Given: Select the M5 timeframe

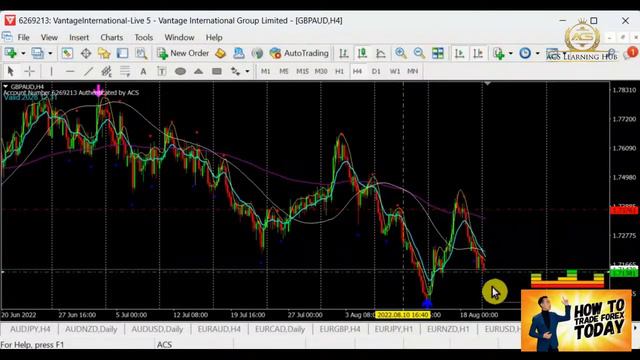Looking at the screenshot, I should 284,71.
